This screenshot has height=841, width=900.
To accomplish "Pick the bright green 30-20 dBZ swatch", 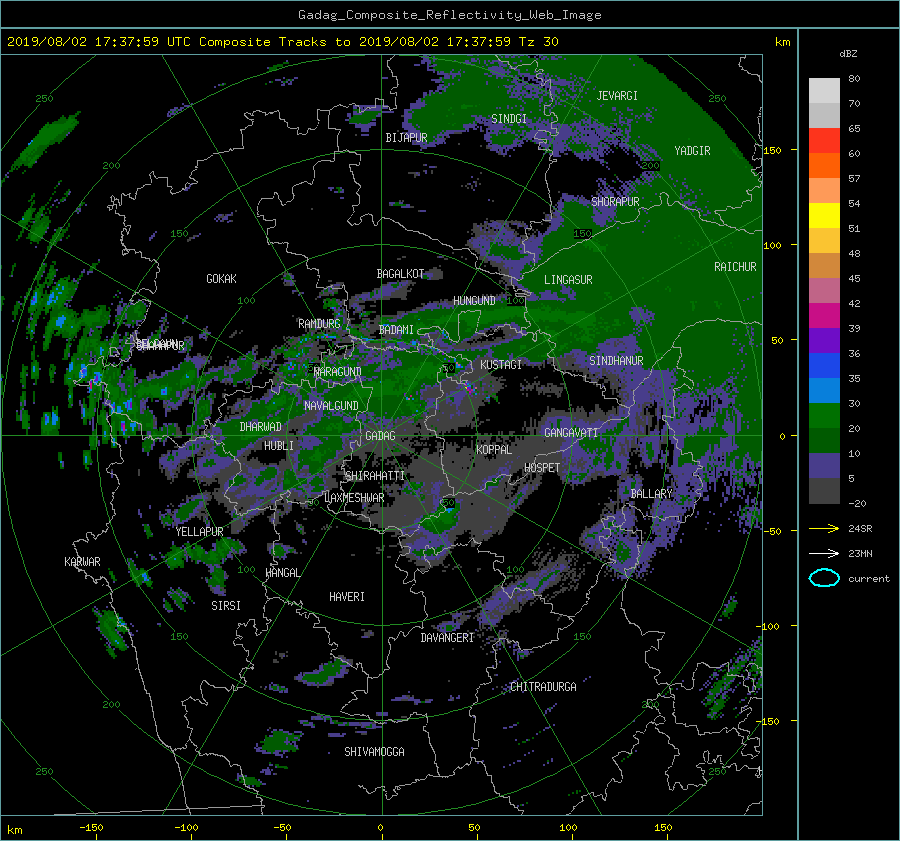I will pos(824,416).
